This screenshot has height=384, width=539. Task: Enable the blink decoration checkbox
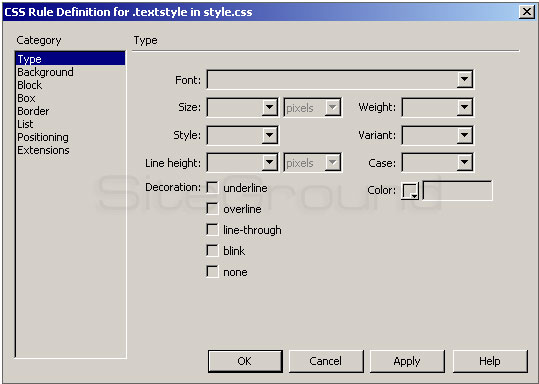[x=212, y=251]
